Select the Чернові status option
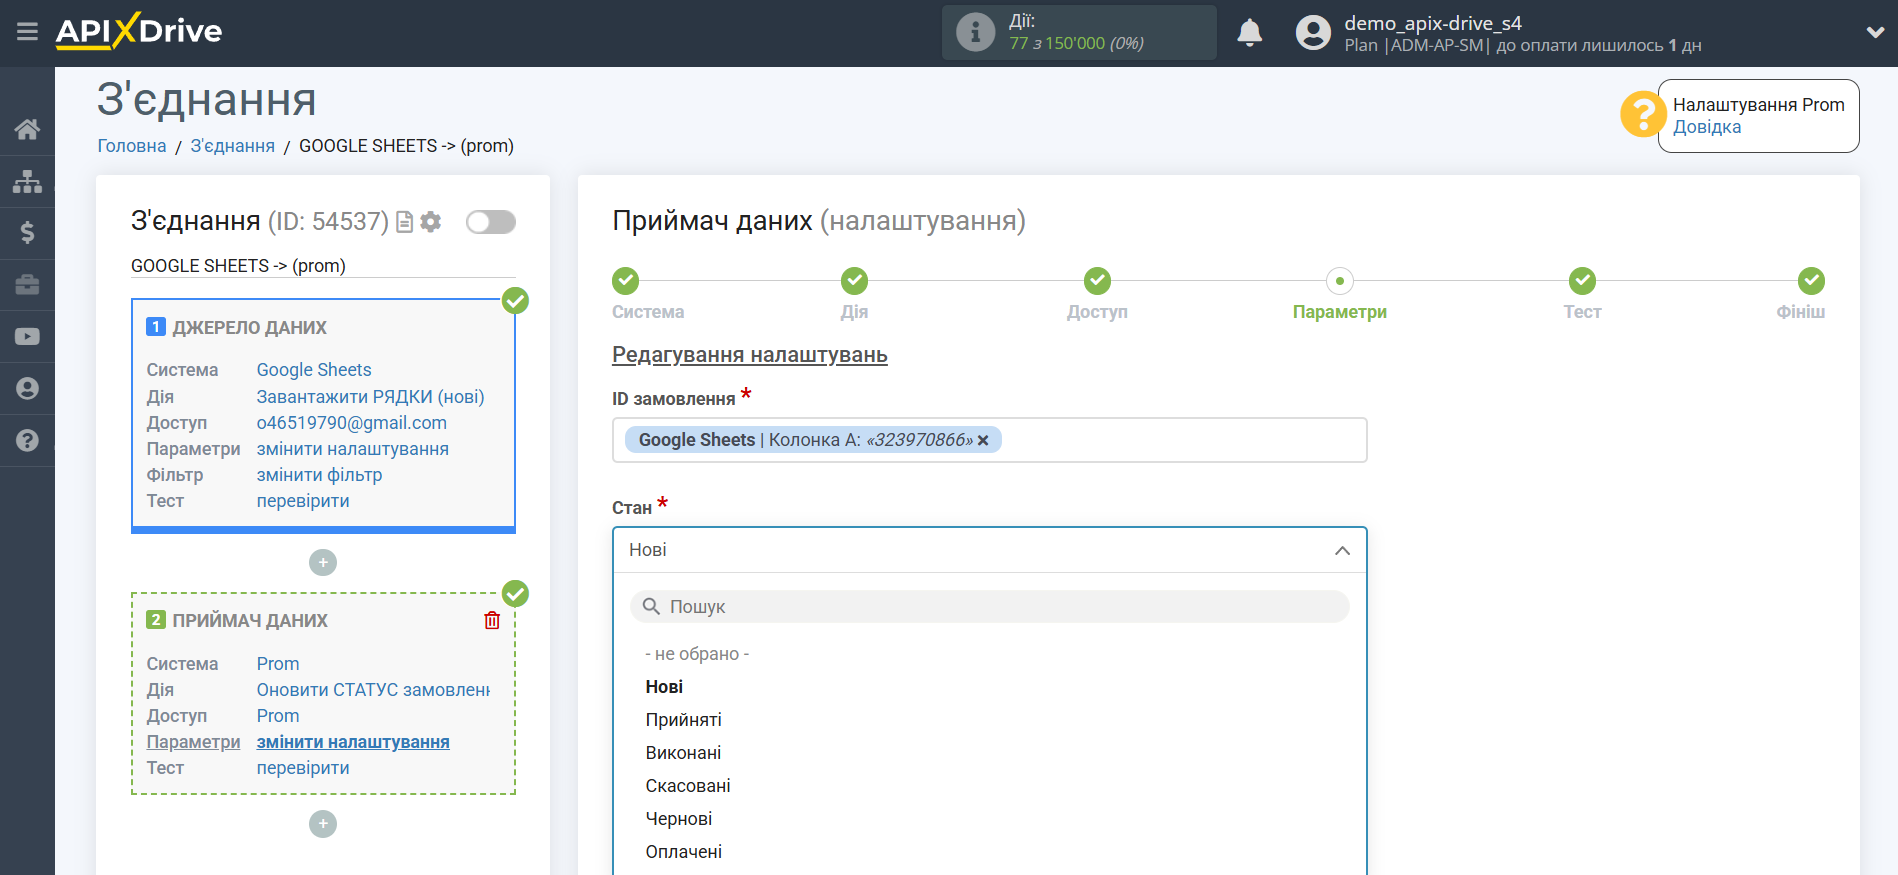The height and width of the screenshot is (875, 1898). coord(679,819)
